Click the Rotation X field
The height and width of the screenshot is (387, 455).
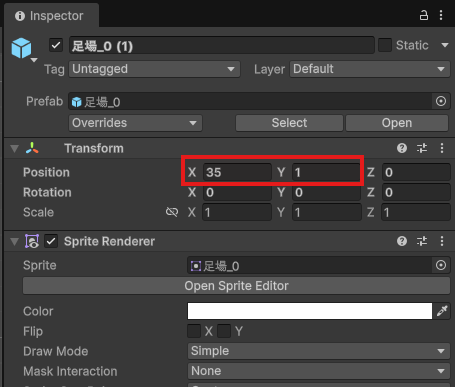tap(237, 192)
